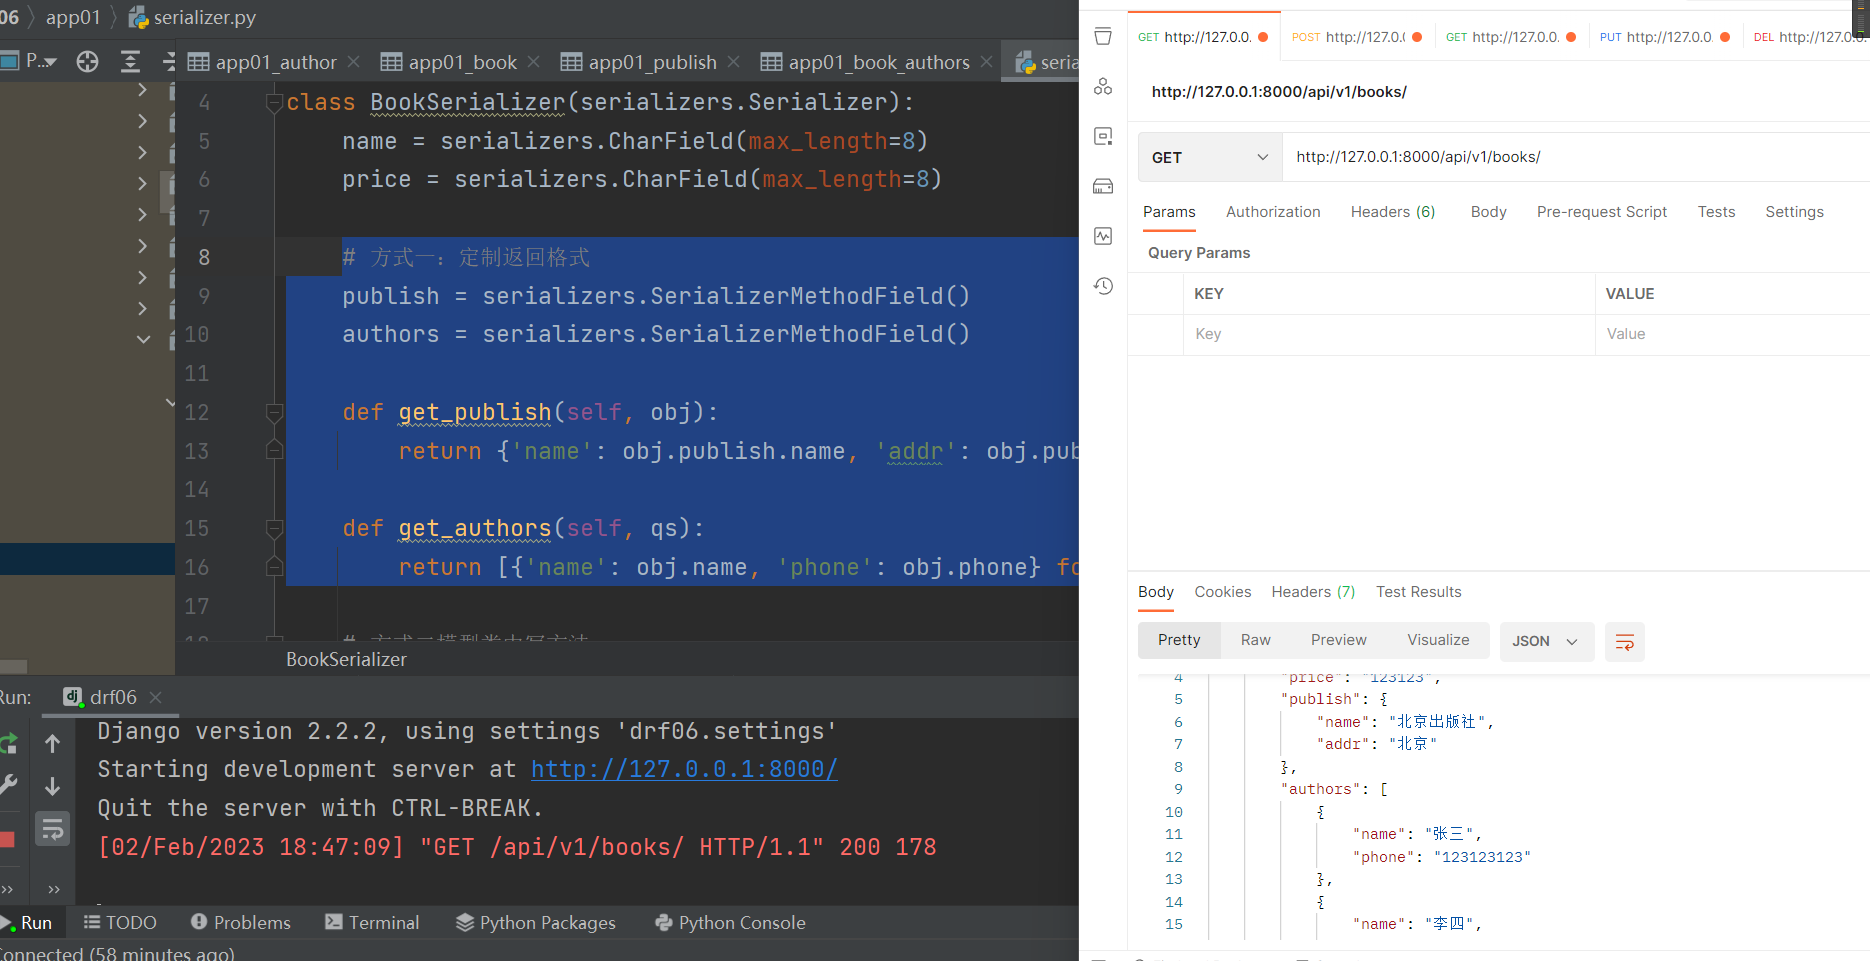Switch to app01_author editor tab
Viewport: 1870px width, 961px height.
point(263,62)
